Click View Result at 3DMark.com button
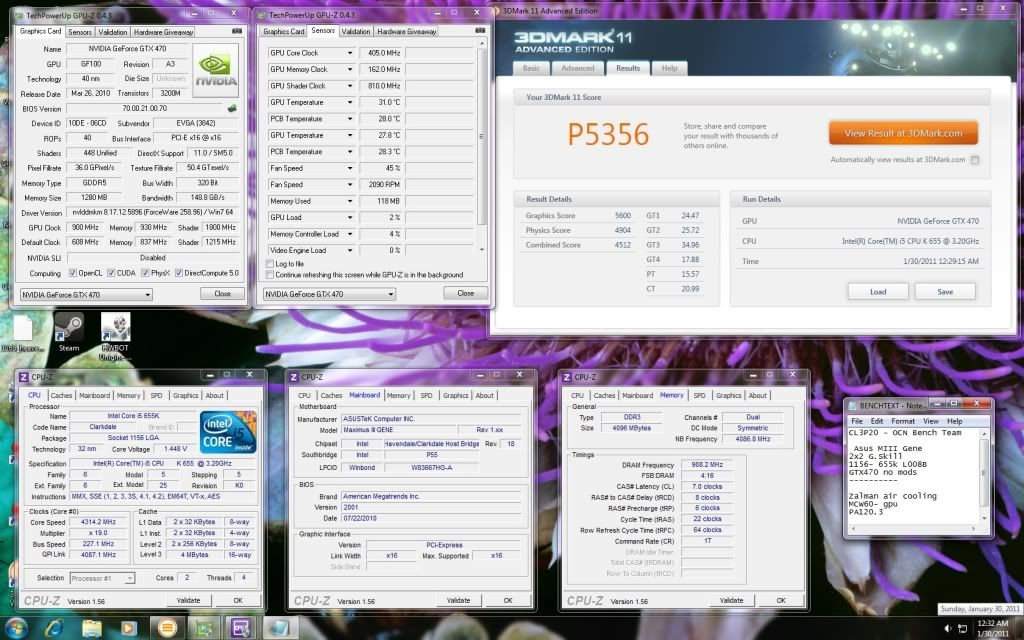Viewport: 1024px width, 640px height. [902, 133]
